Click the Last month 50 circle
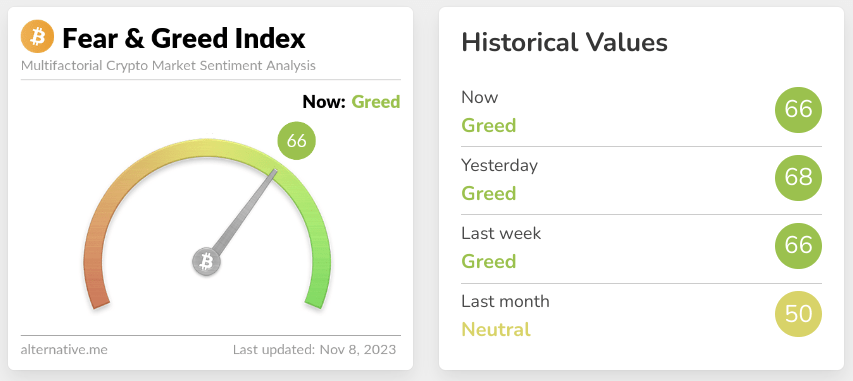This screenshot has width=853, height=381. [798, 314]
